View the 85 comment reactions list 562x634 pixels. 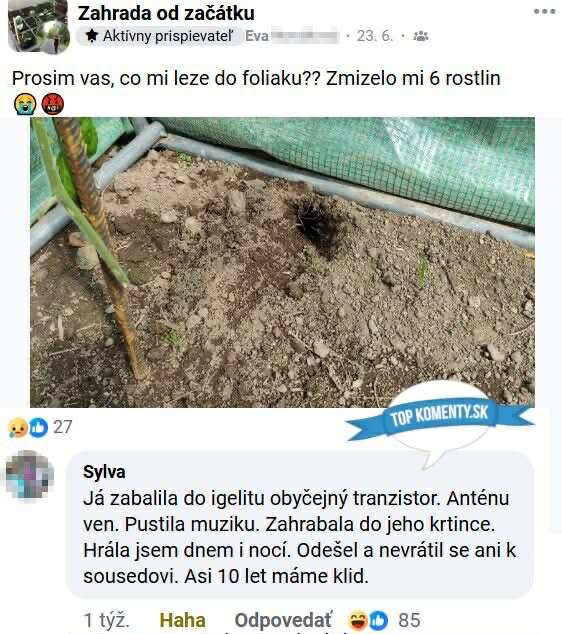pos(409,620)
